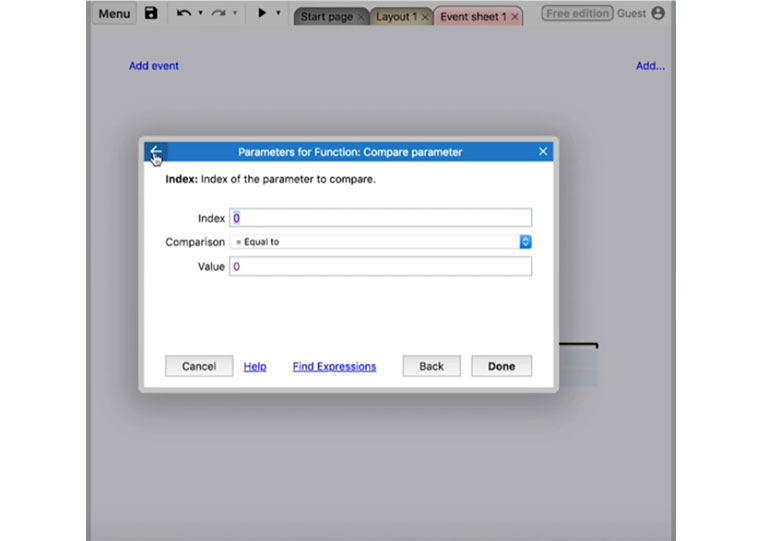
Task: Click the Add event link
Action: (x=154, y=66)
